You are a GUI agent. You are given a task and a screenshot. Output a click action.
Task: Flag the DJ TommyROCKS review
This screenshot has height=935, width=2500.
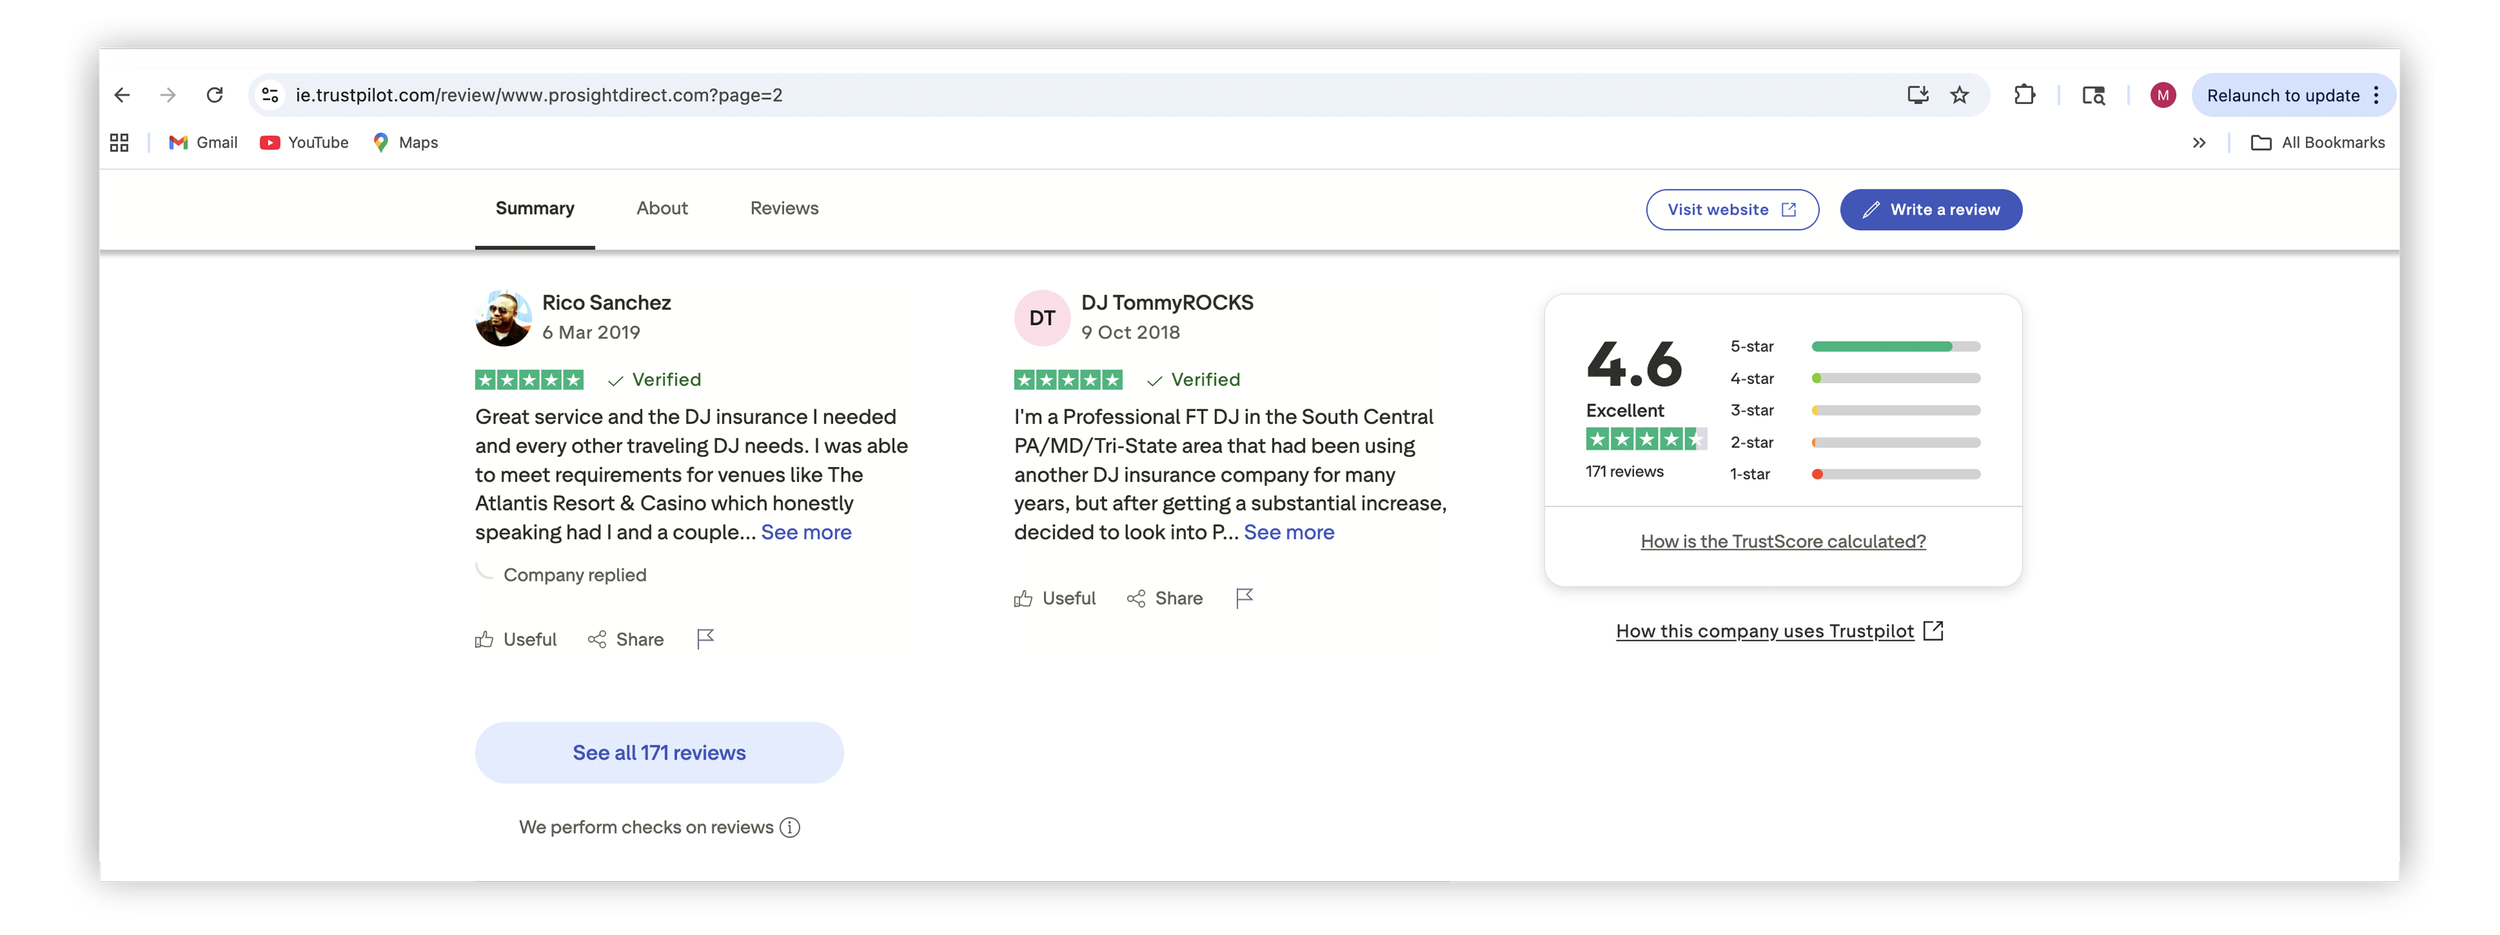(x=1244, y=598)
